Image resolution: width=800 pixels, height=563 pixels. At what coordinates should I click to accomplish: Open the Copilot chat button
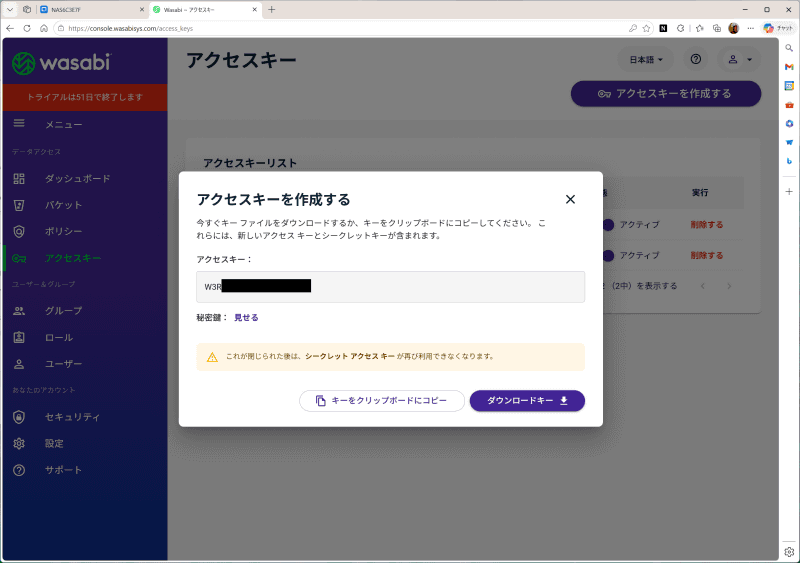pyautogui.click(x=778, y=29)
